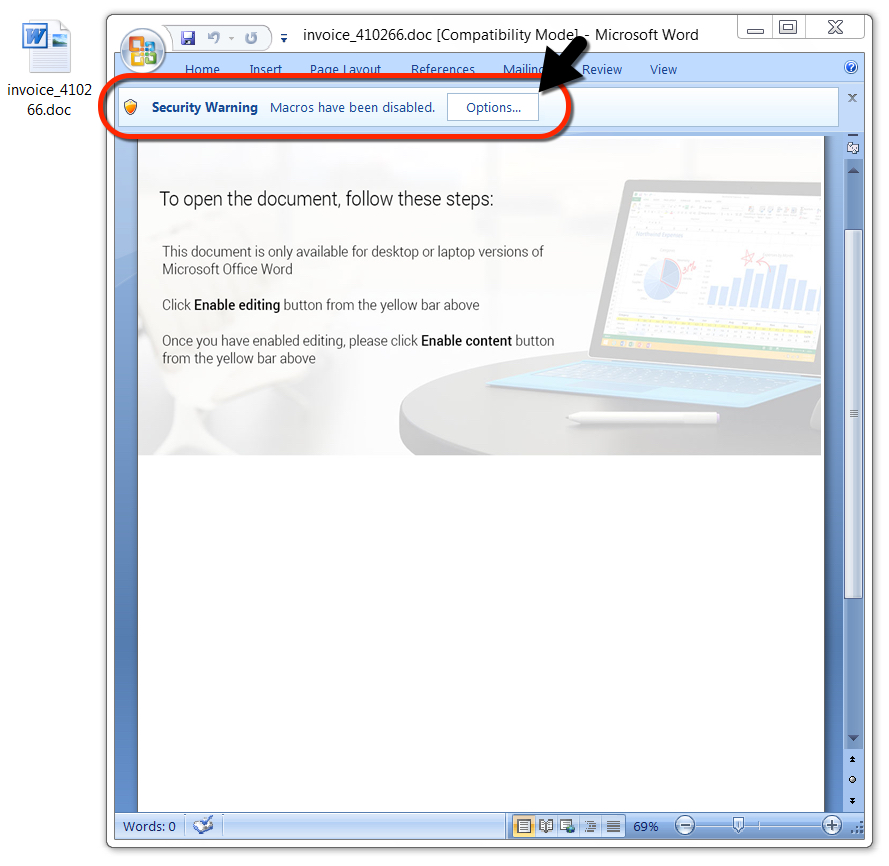Open Microsoft Word Help

850,67
